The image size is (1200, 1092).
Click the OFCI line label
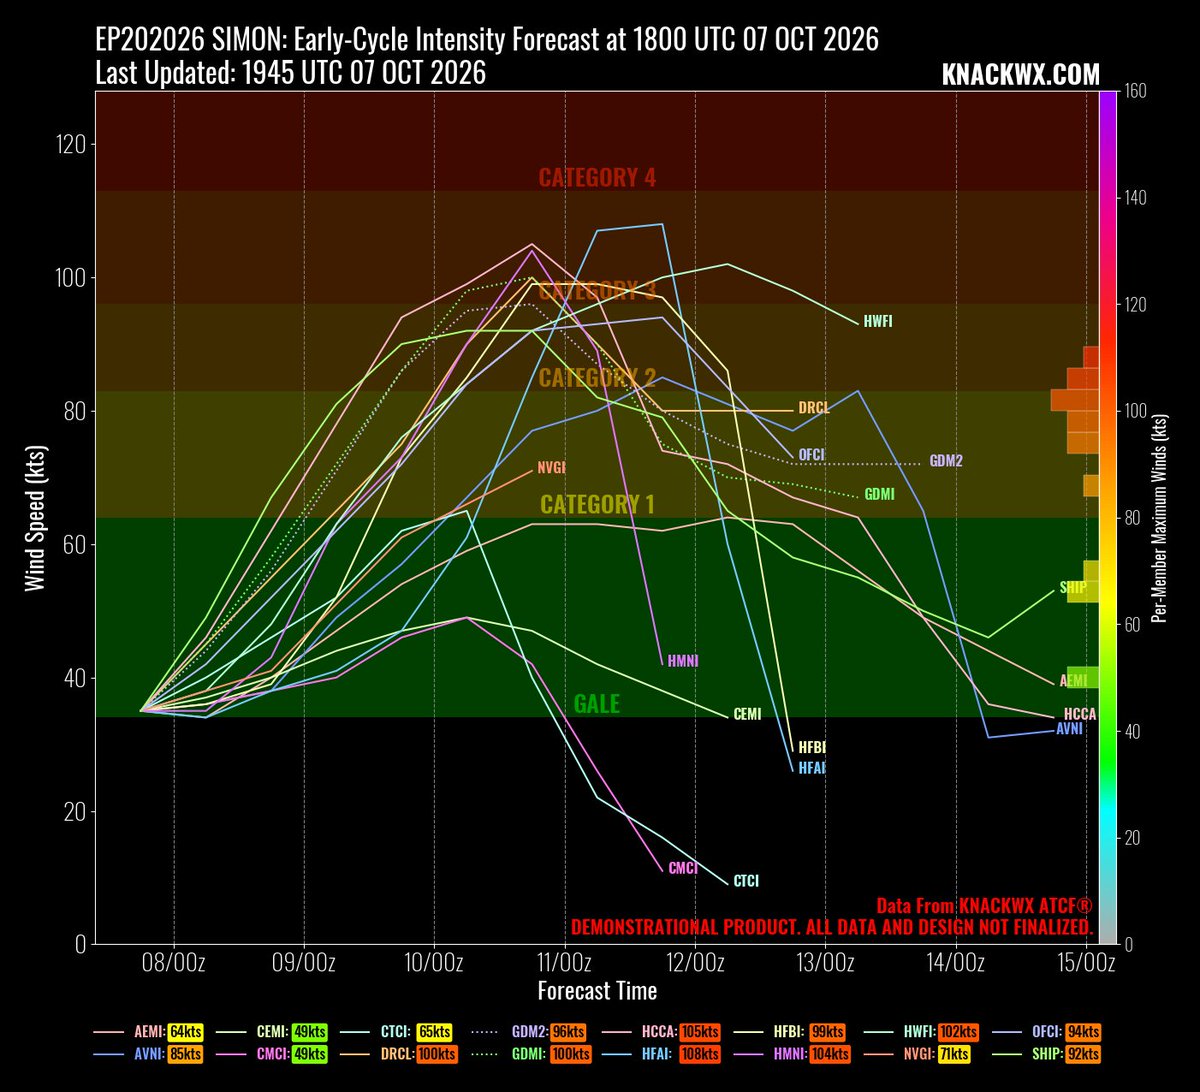[x=811, y=454]
